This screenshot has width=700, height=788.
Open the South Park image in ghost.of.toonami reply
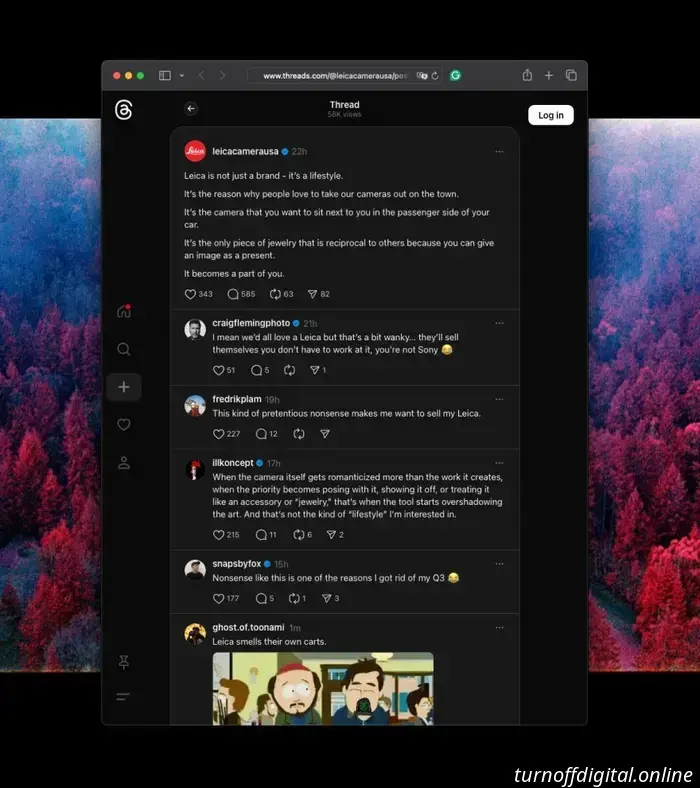click(x=323, y=688)
